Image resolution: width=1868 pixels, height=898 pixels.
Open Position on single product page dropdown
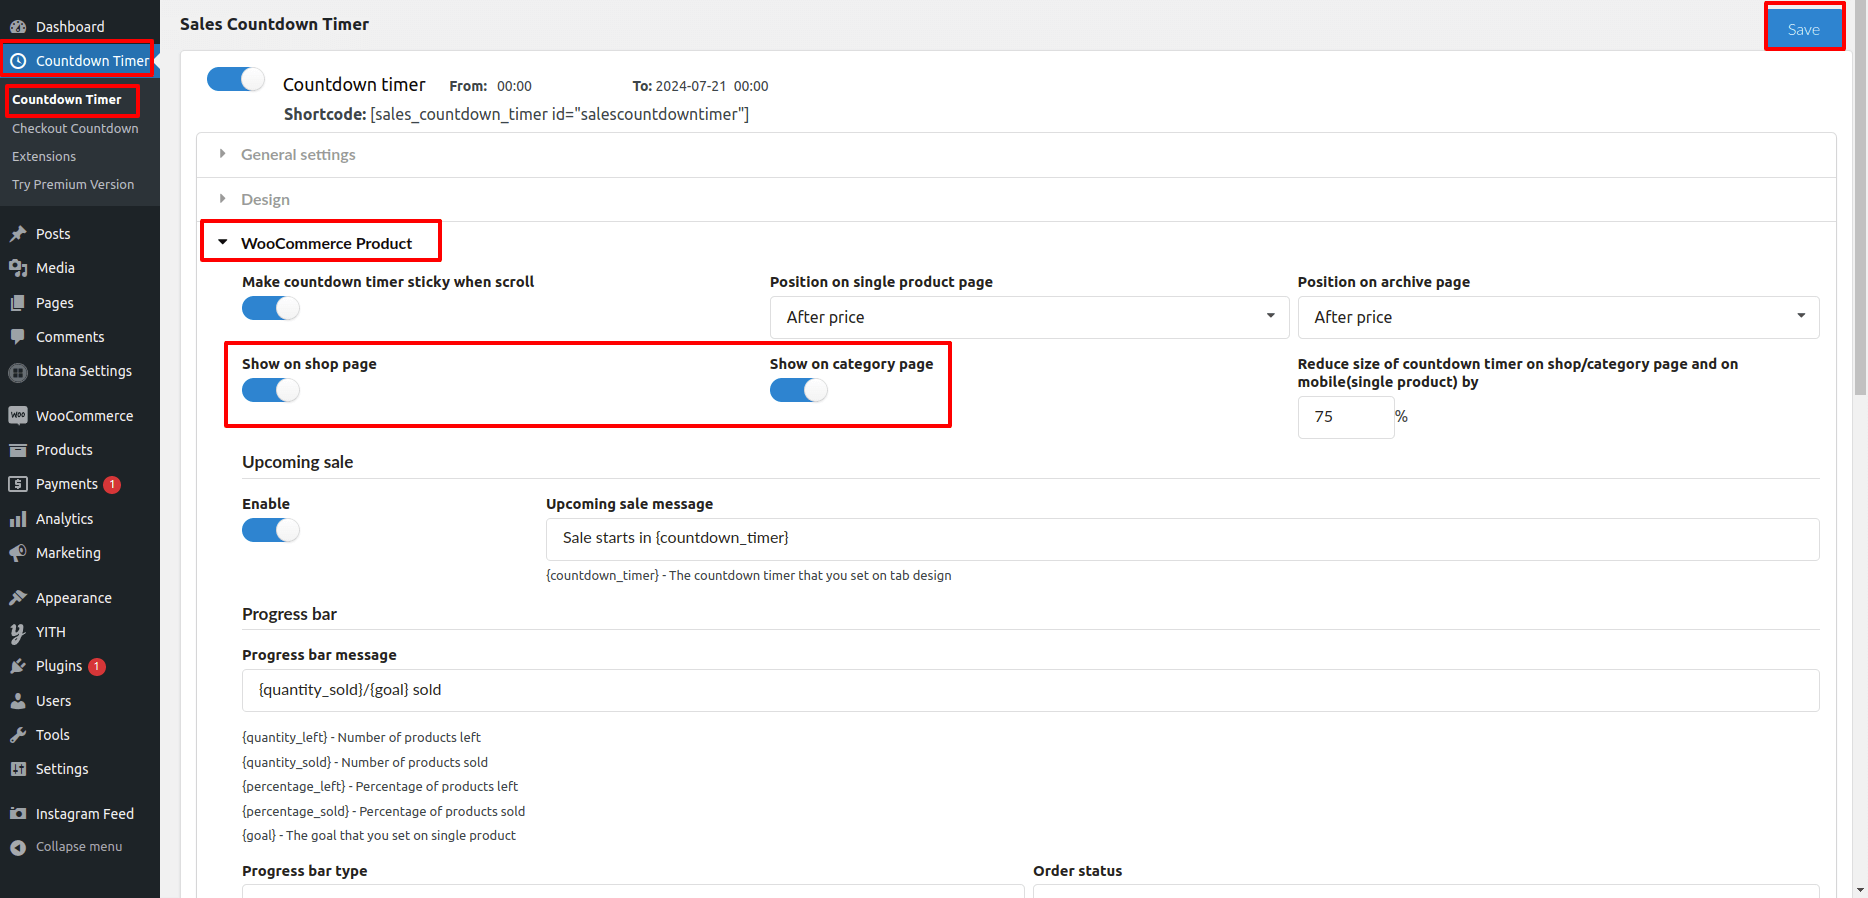1030,317
